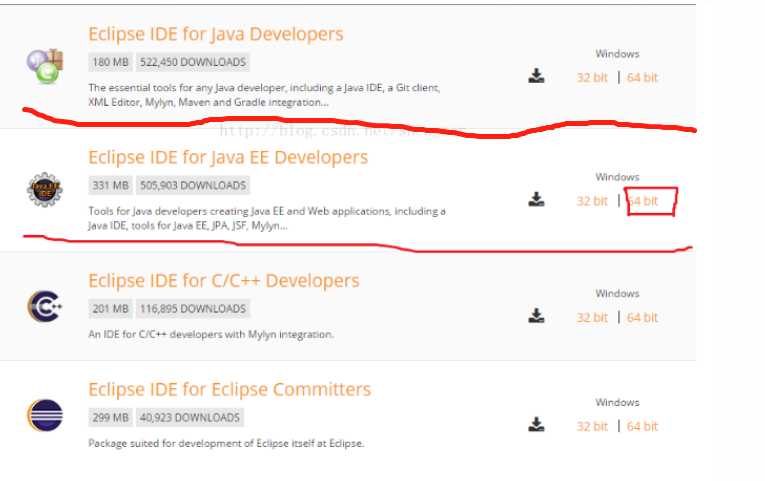Viewport: 765px width, 481px height.
Task: Click the 331 MB size badge
Action: click(110, 186)
